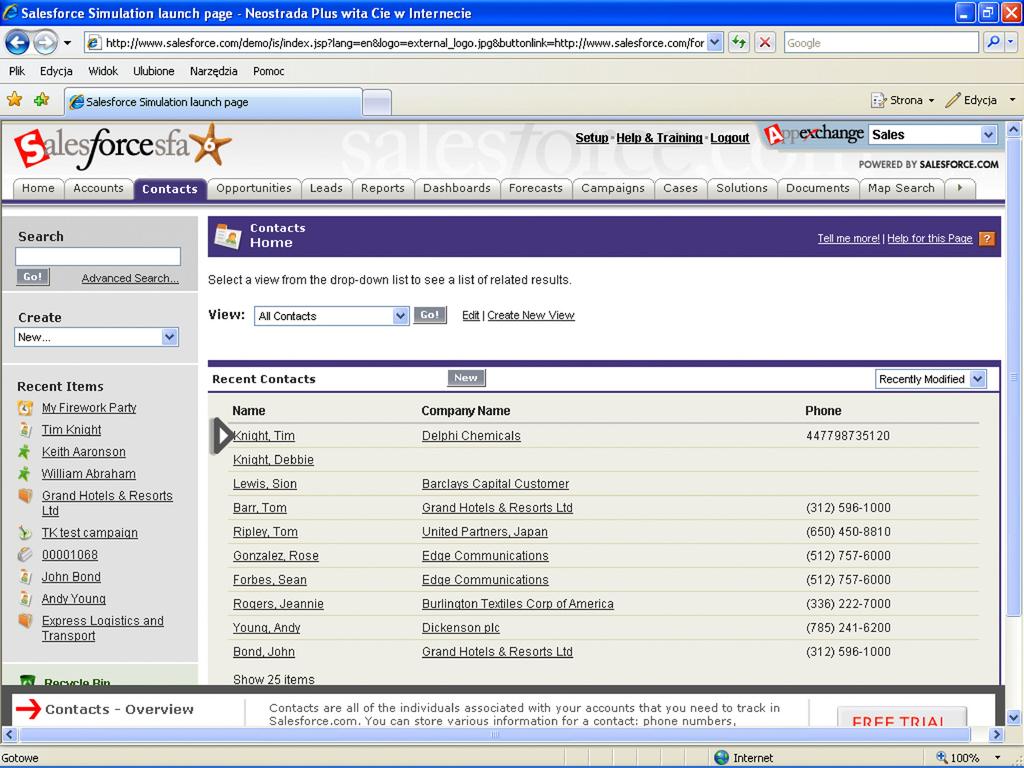Open the Delphi Chemicals company link
Viewport: 1024px width, 768px height.
coord(471,436)
